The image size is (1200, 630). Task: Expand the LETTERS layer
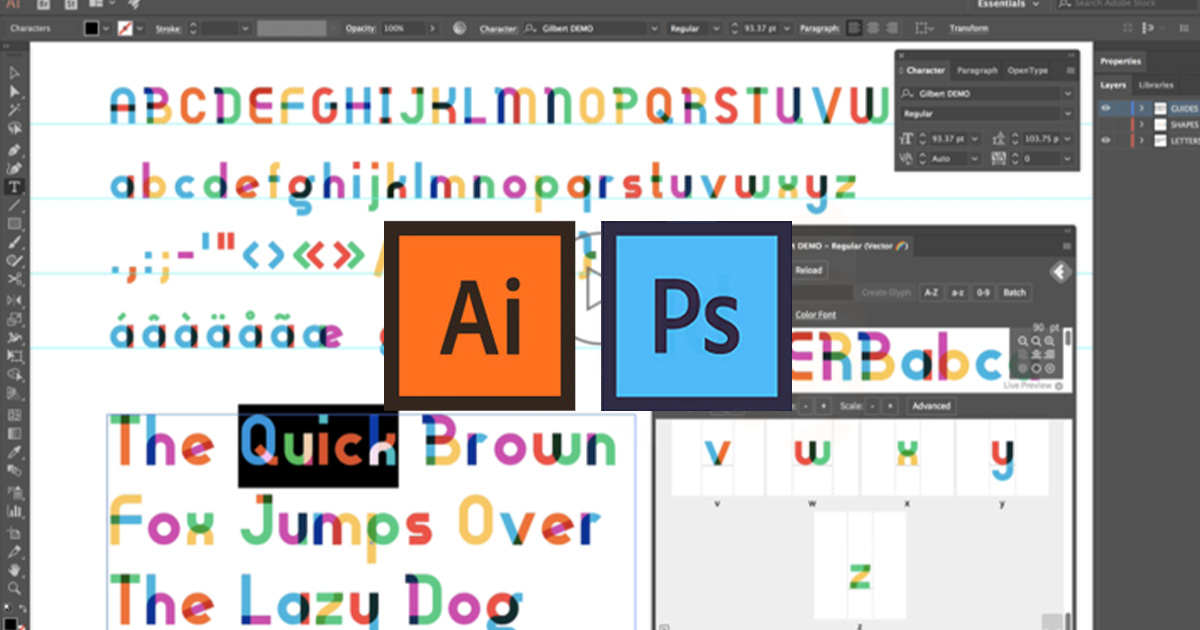[1143, 141]
